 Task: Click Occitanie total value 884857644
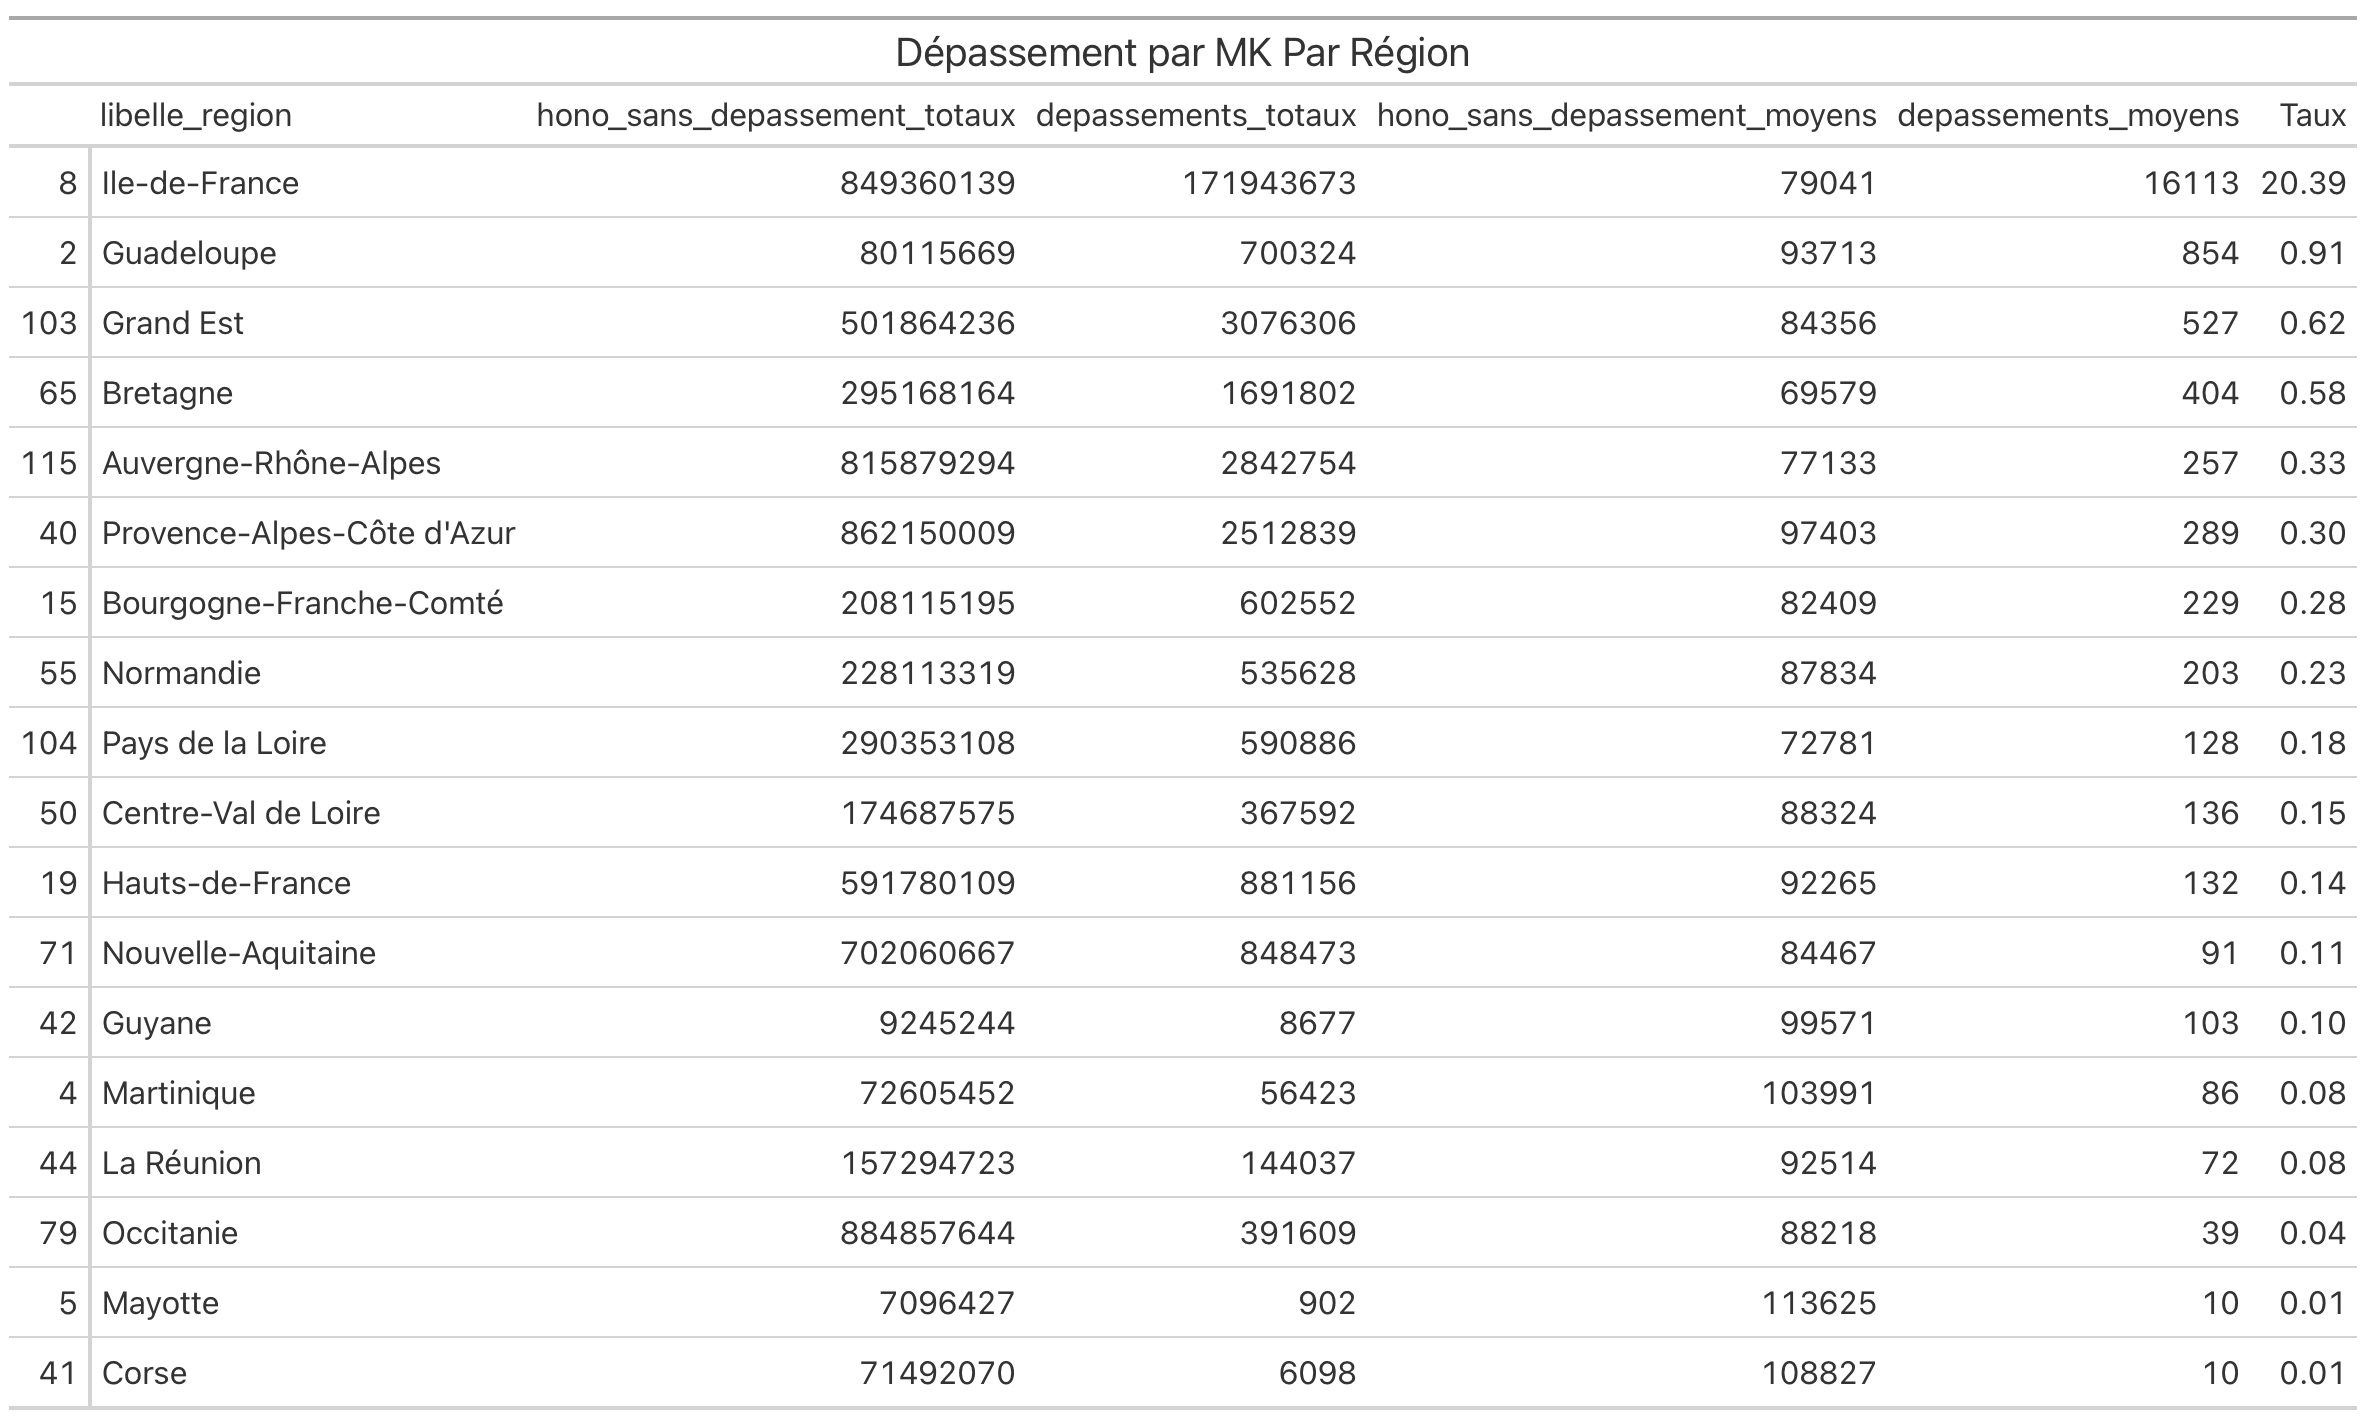point(927,1233)
